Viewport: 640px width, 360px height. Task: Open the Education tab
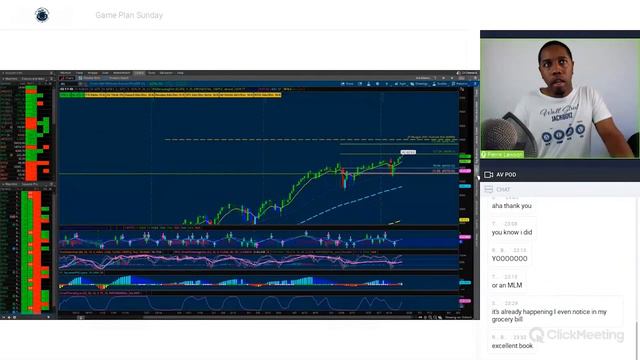(166, 73)
